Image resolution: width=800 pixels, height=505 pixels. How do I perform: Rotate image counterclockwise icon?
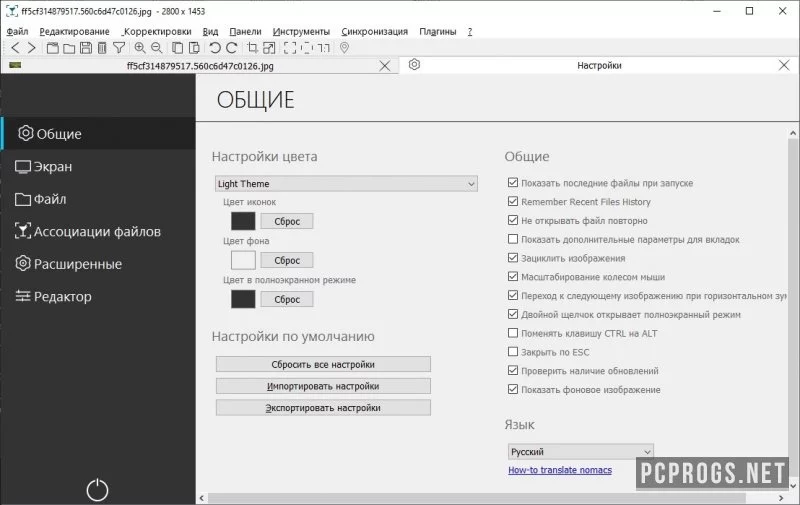click(215, 48)
